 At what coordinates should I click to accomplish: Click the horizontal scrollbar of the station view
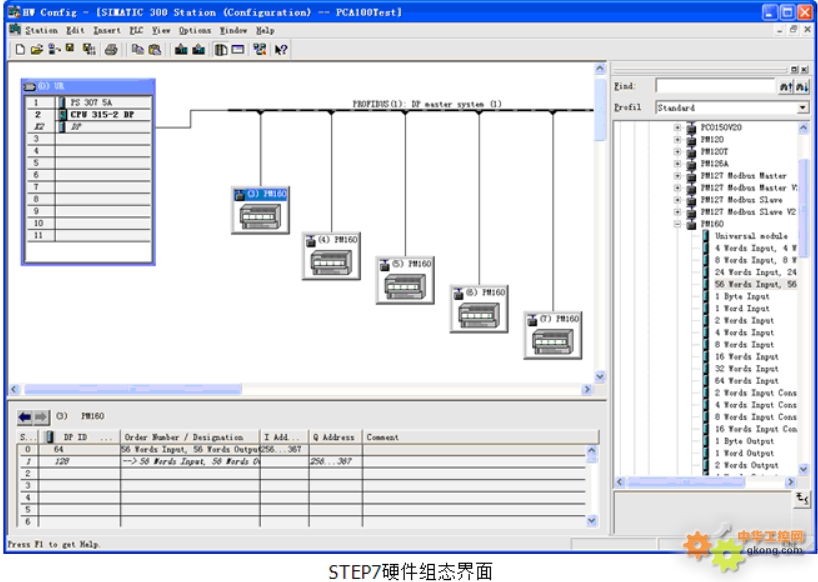point(133,389)
